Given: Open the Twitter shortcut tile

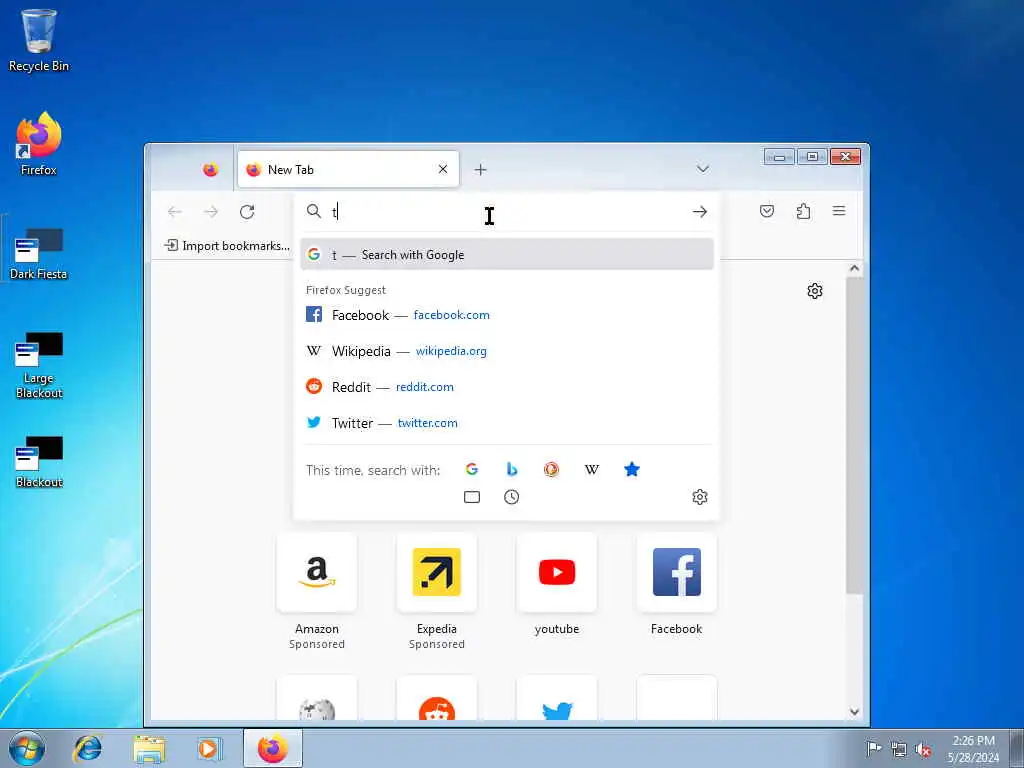Looking at the screenshot, I should coord(556,697).
